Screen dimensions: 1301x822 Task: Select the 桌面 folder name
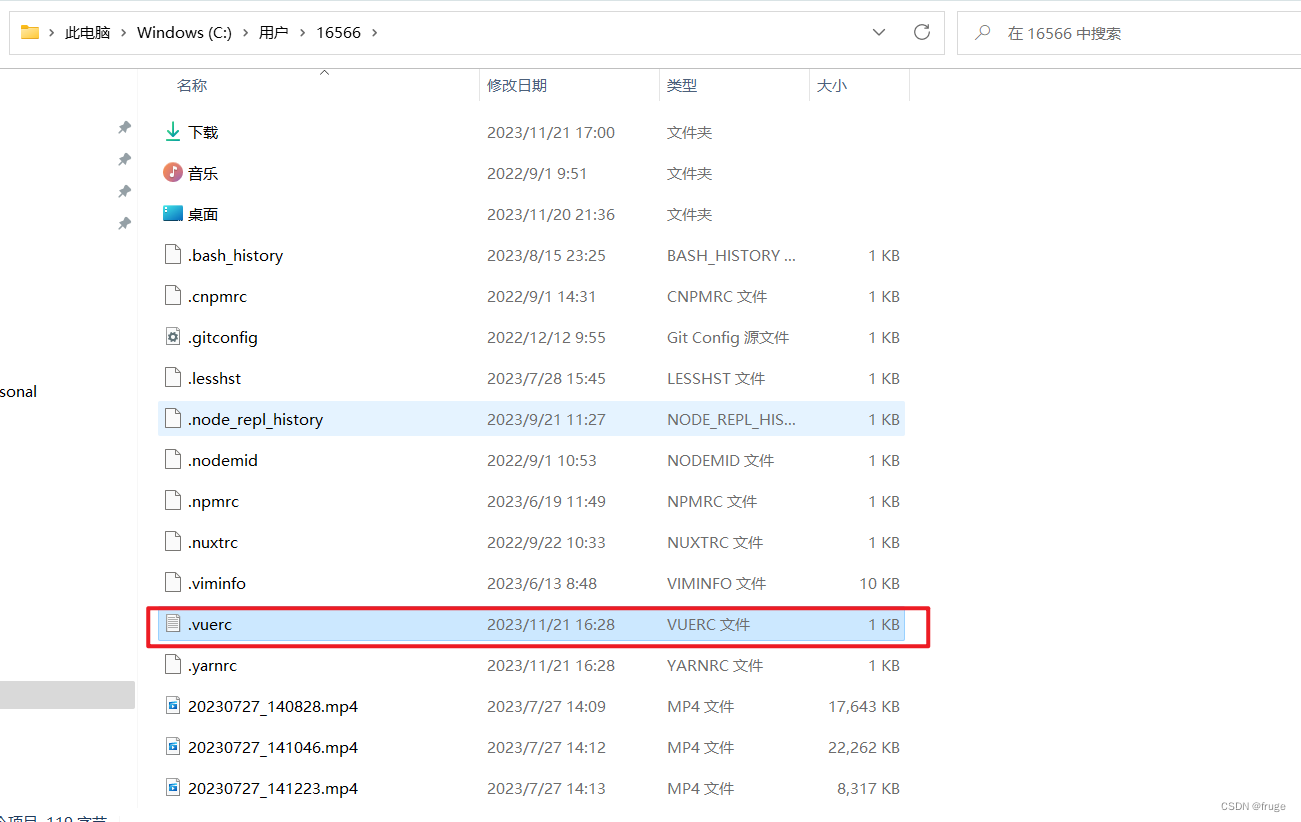(203, 214)
